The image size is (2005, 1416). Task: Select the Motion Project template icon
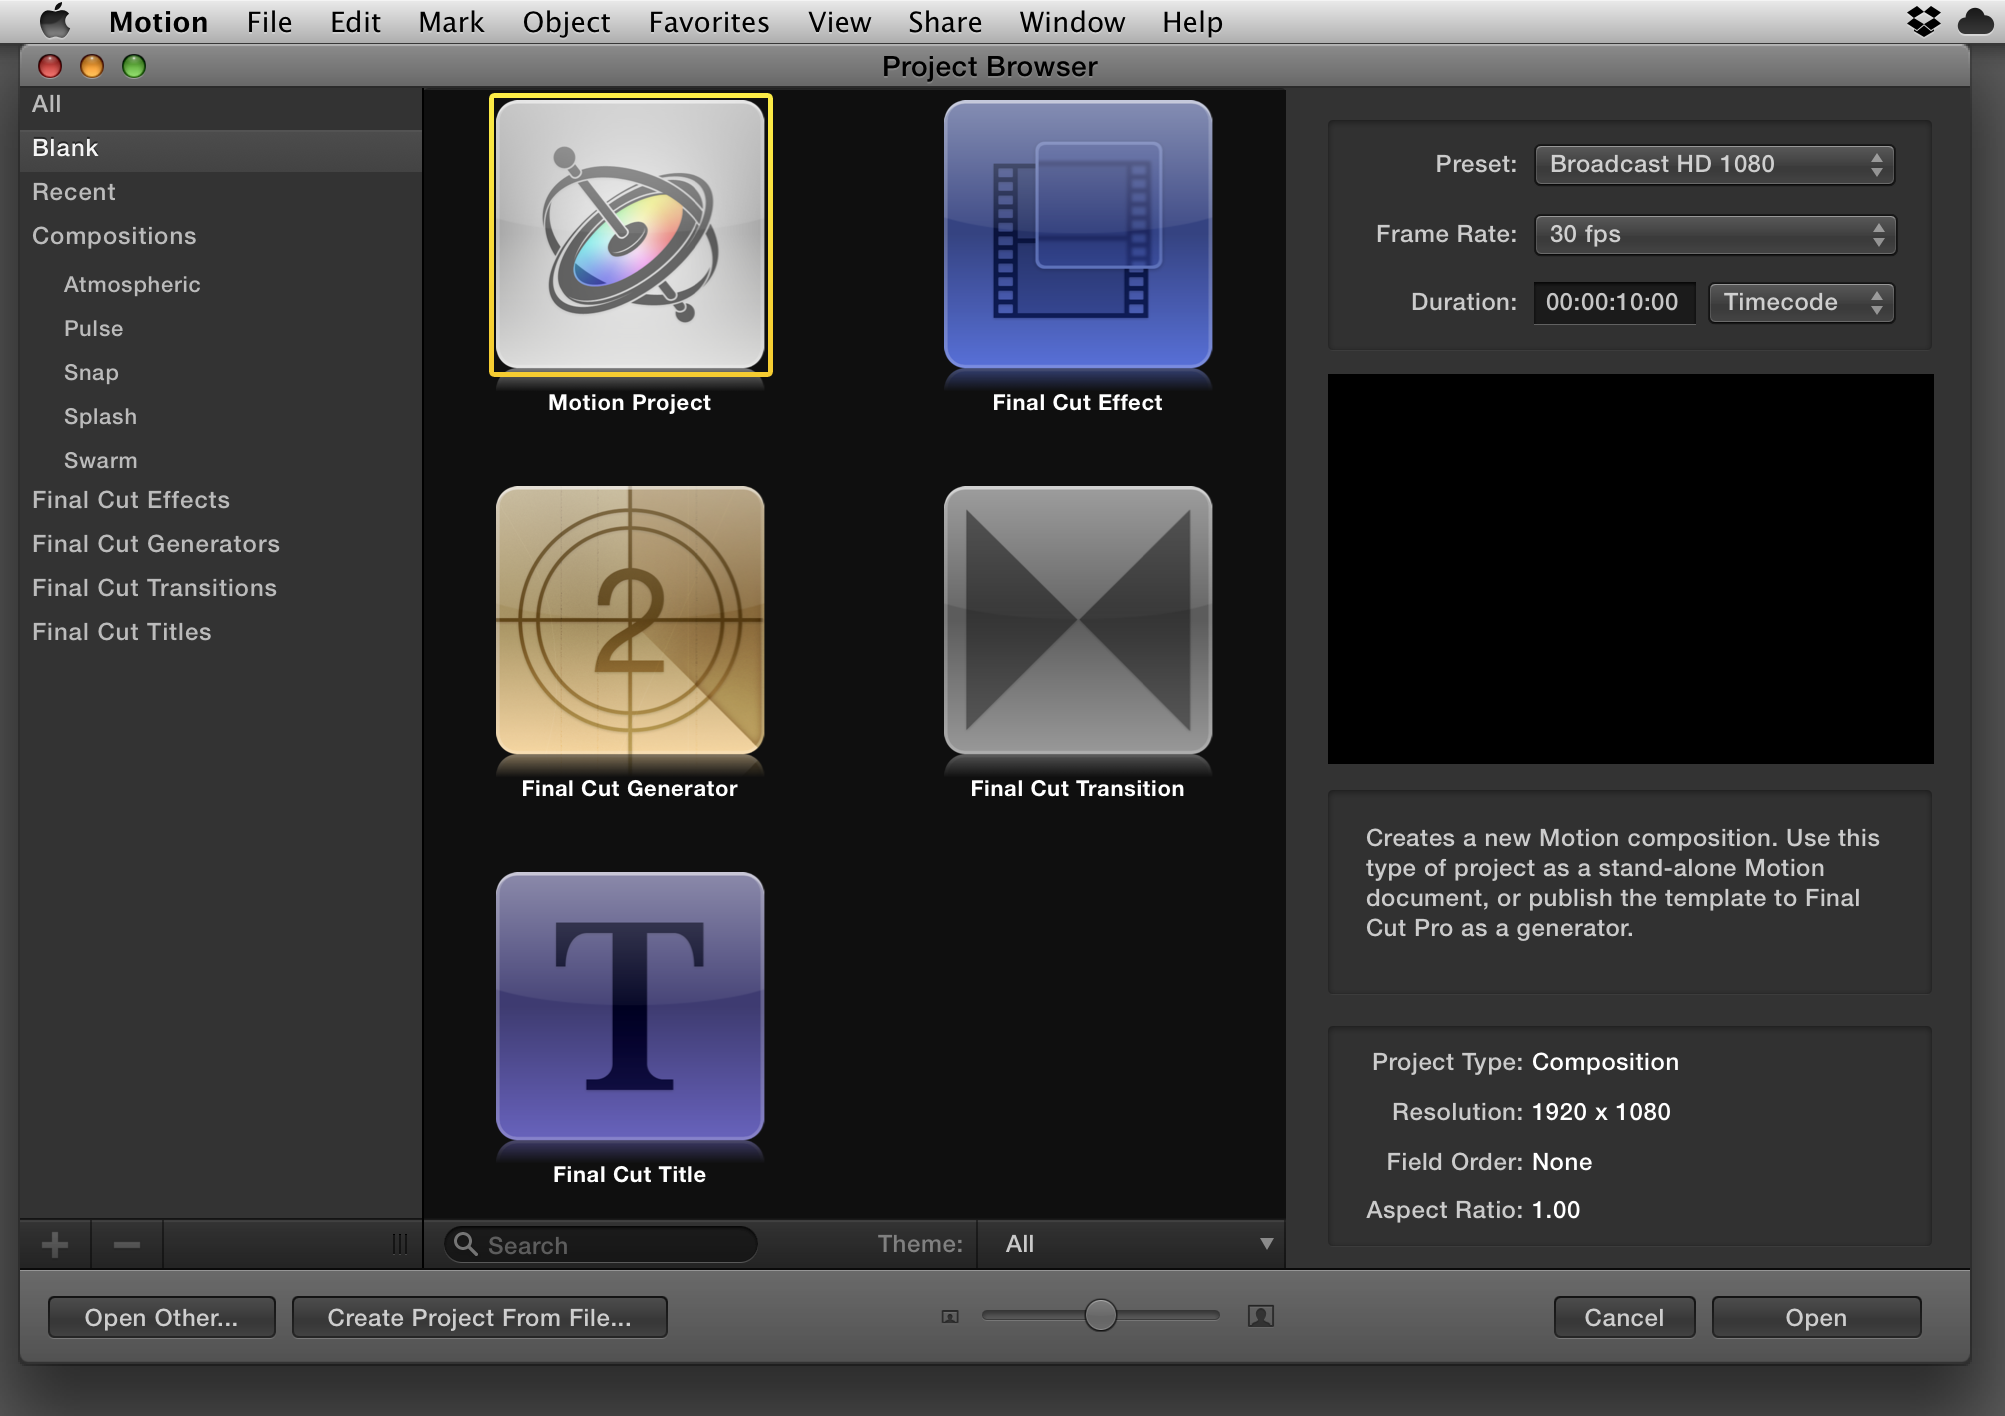point(630,235)
